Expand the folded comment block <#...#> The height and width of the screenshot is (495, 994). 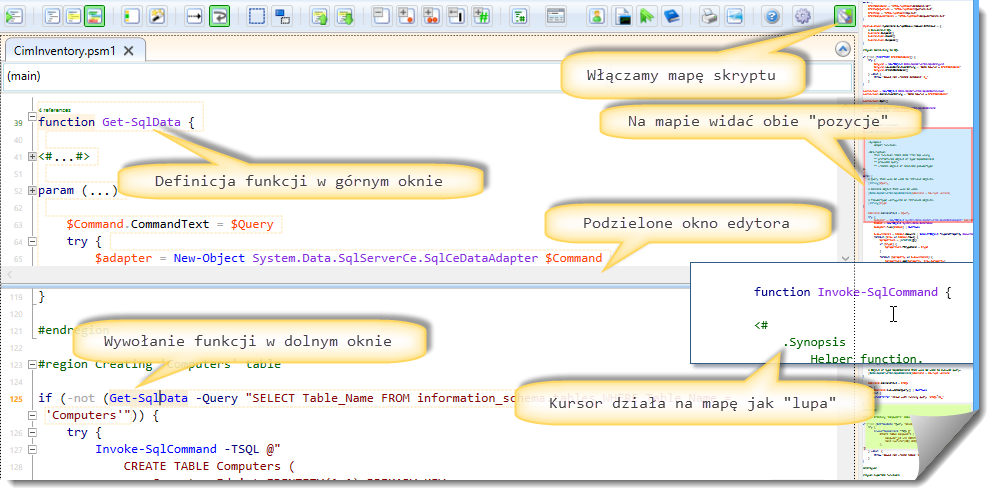32,157
